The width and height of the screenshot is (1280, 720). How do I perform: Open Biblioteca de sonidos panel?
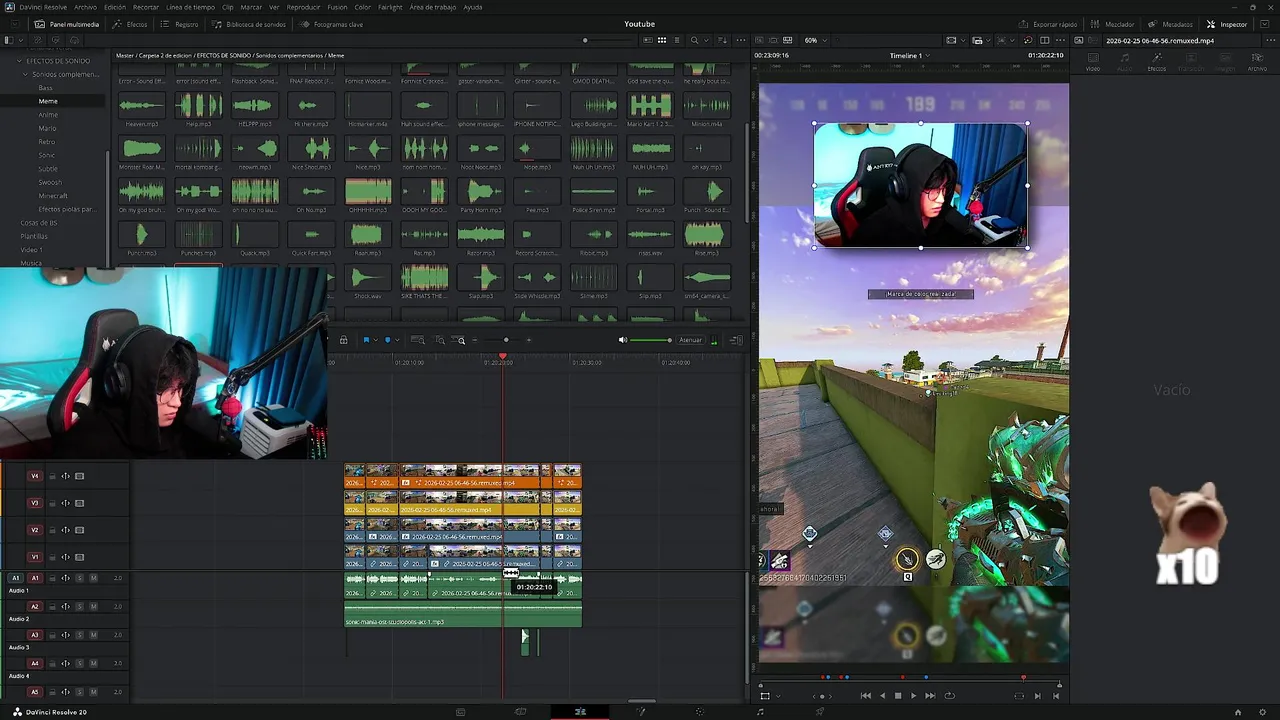click(249, 24)
